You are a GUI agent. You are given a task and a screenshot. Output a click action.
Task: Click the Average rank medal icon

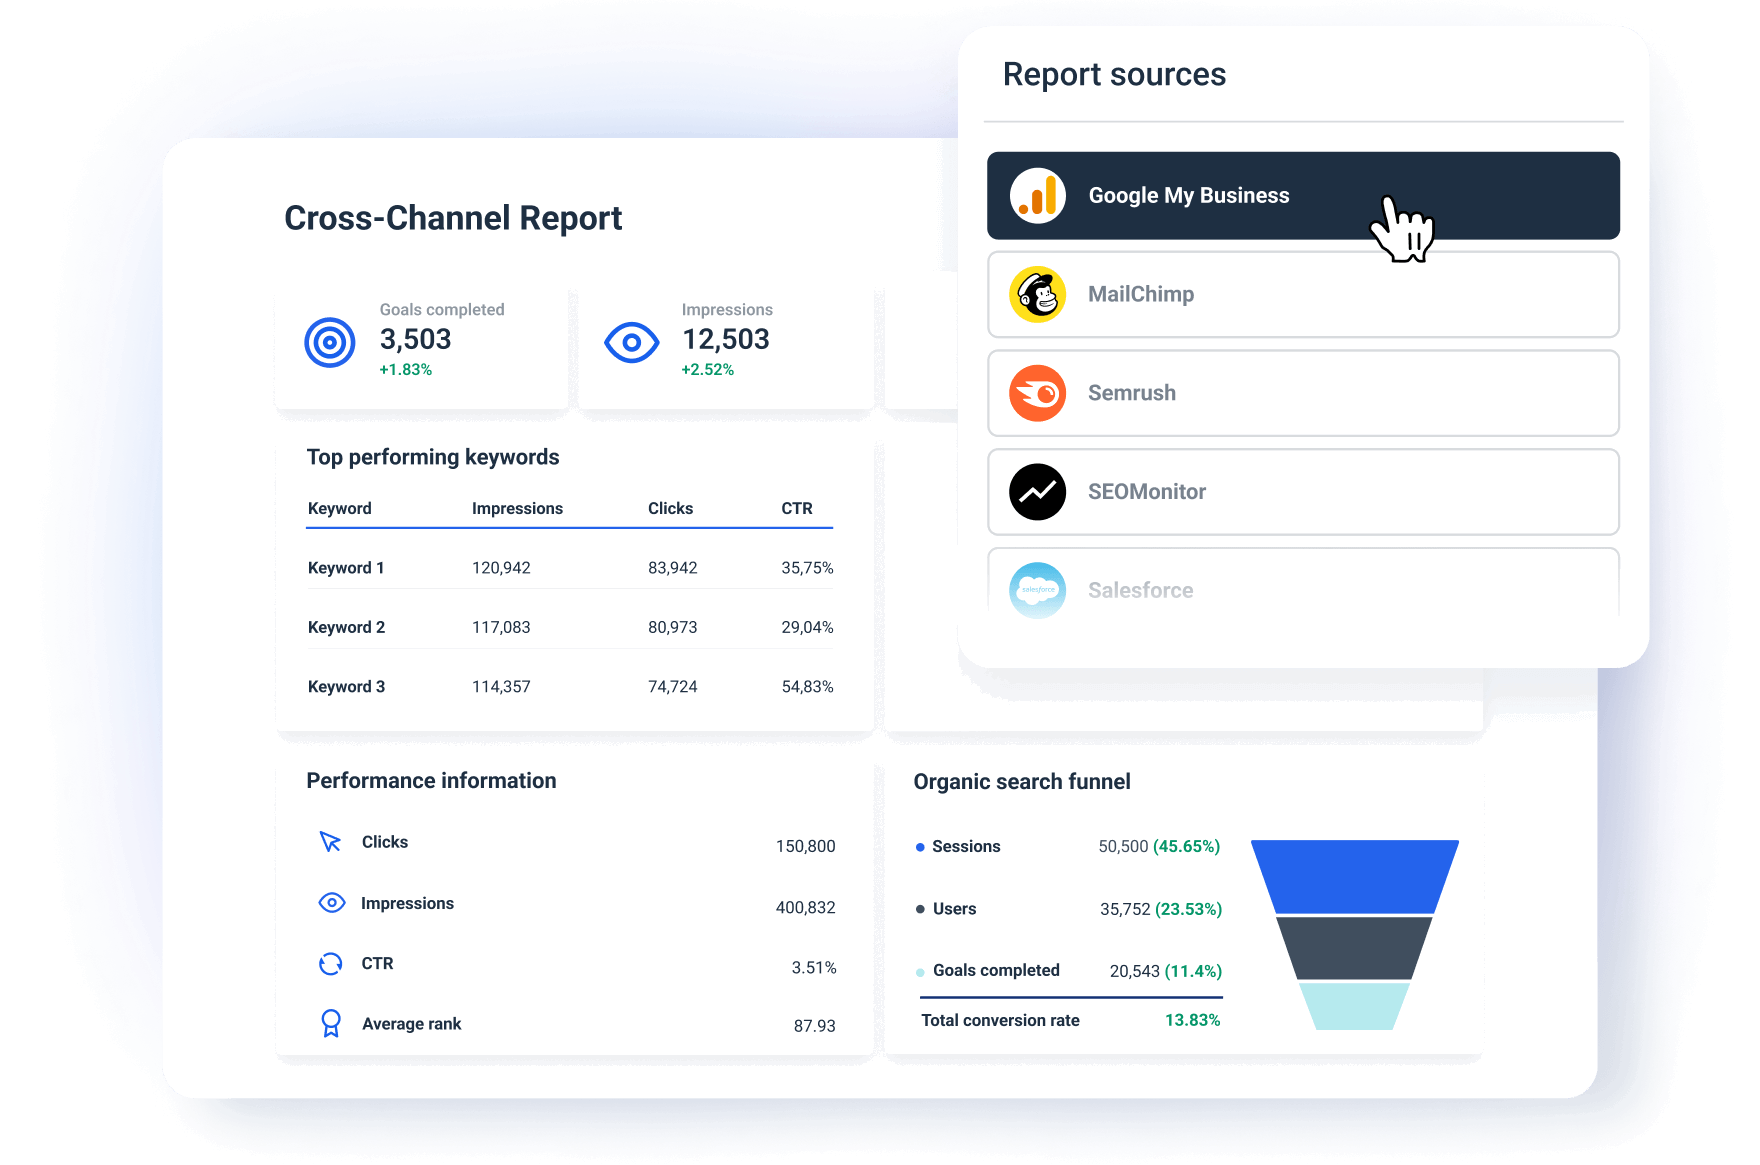pyautogui.click(x=330, y=1023)
